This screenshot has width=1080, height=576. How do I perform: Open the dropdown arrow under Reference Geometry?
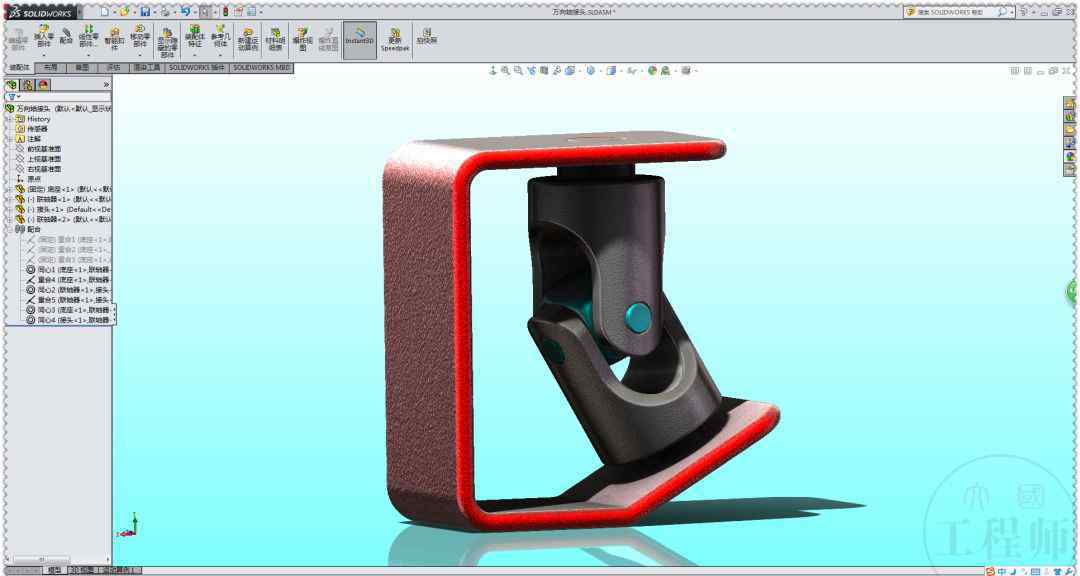(x=220, y=54)
